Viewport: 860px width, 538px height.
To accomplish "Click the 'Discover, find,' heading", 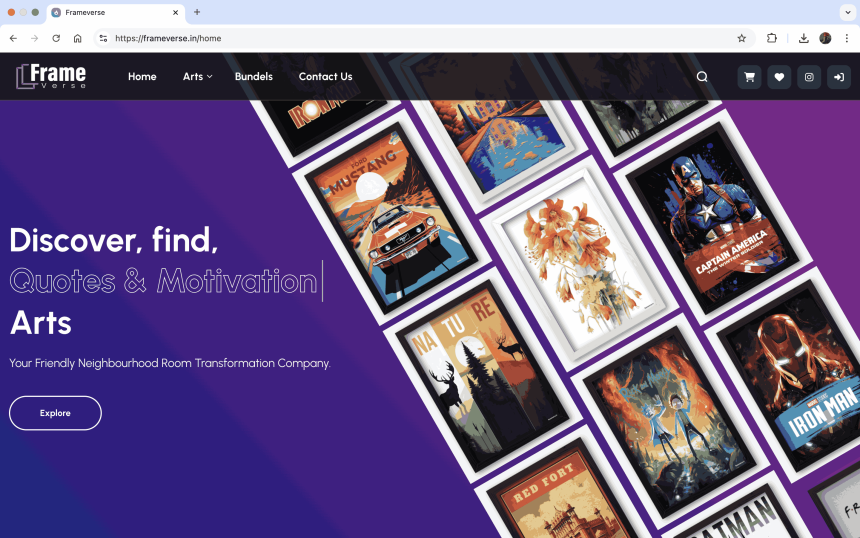I will pos(114,240).
